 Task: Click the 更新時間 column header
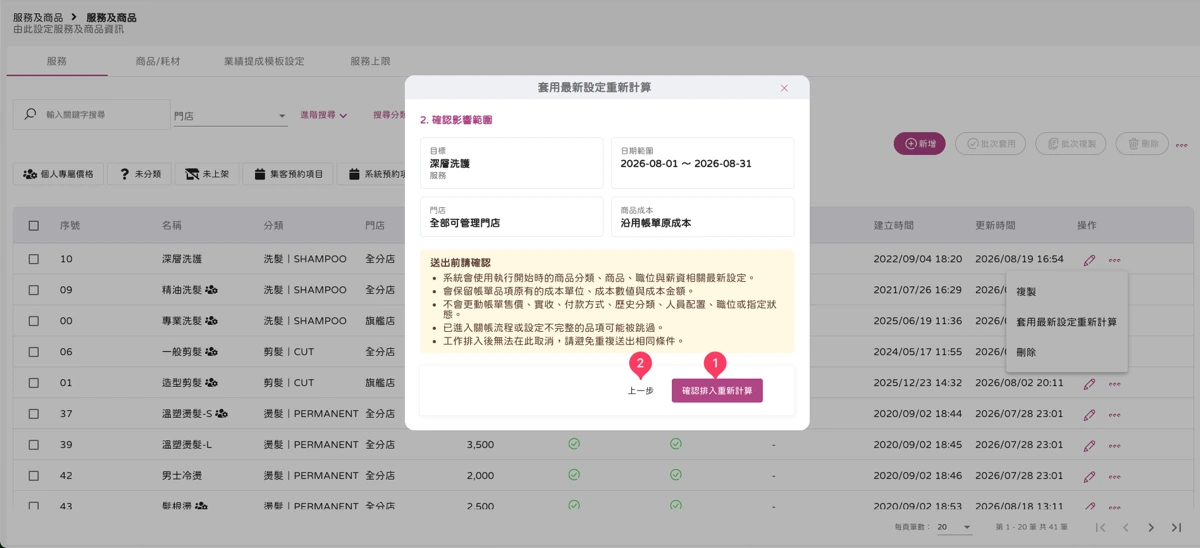995,226
